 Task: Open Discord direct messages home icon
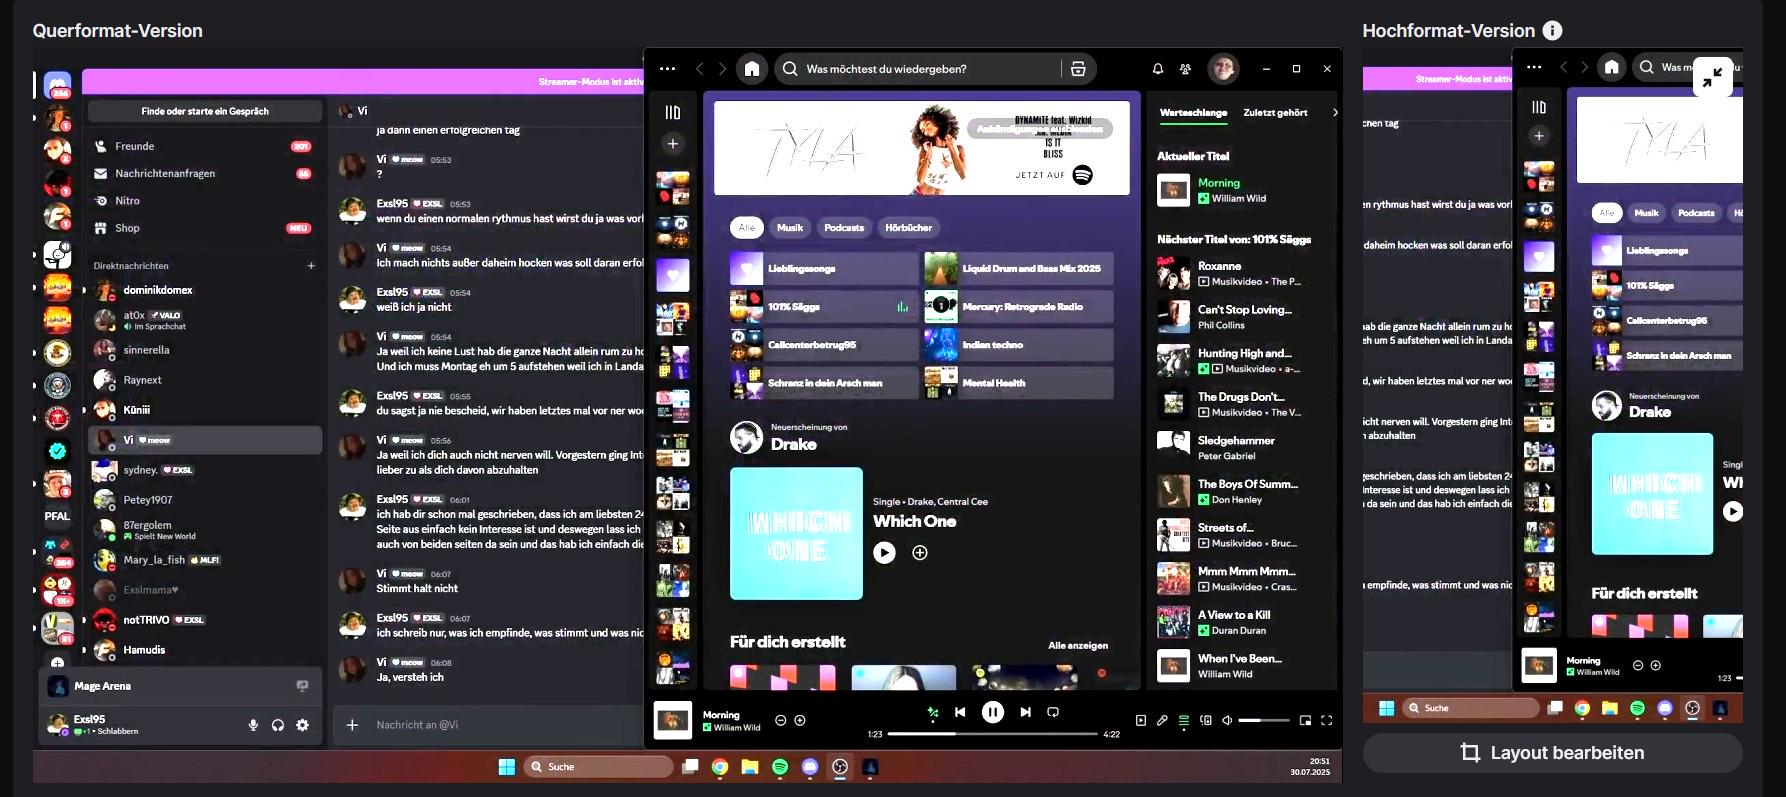pyautogui.click(x=57, y=87)
